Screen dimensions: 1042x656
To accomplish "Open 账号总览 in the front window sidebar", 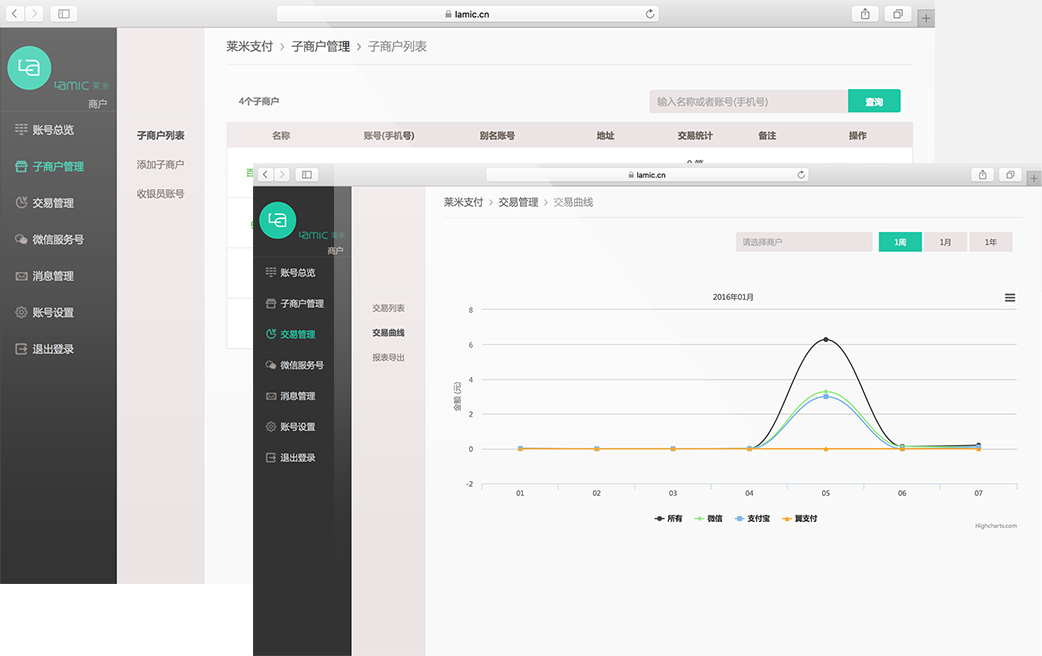I will point(290,273).
